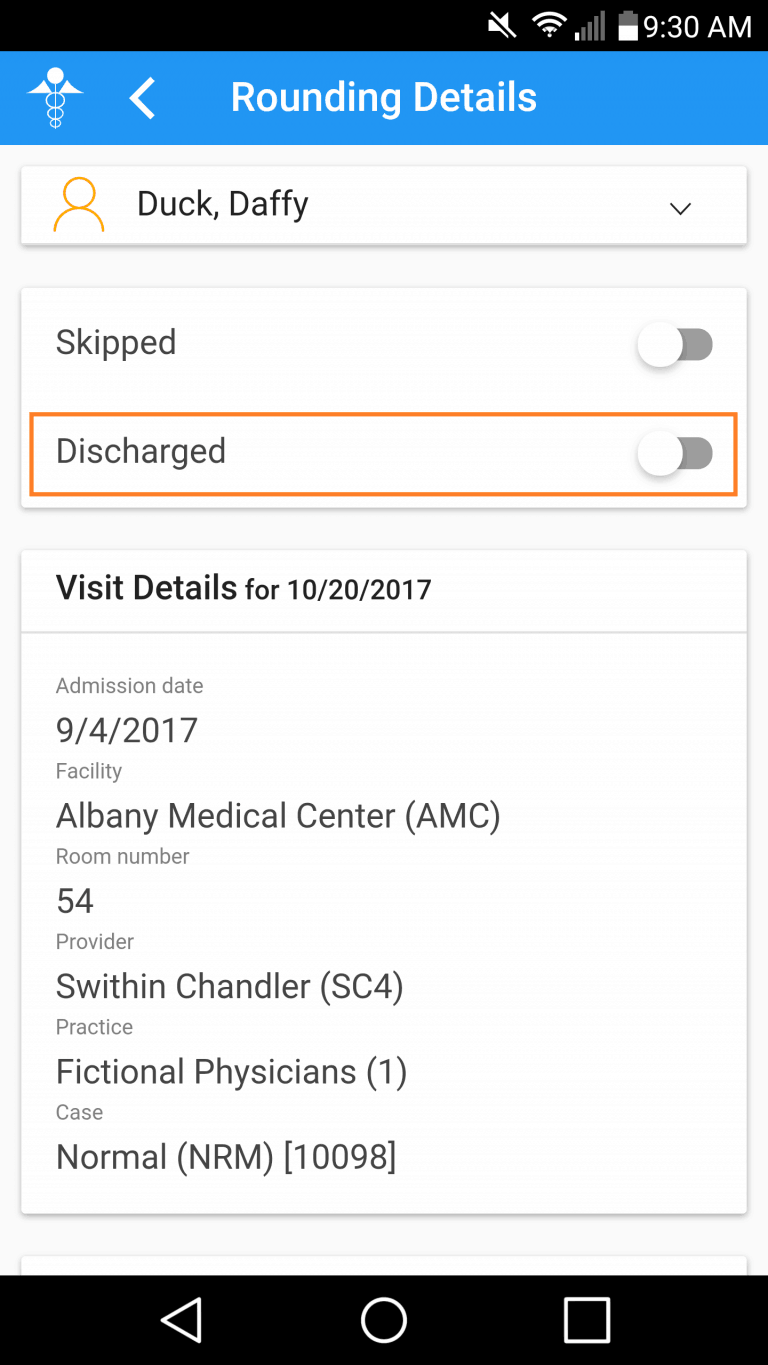768x1365 pixels.
Task: Go back using the header arrow
Action: click(x=143, y=98)
